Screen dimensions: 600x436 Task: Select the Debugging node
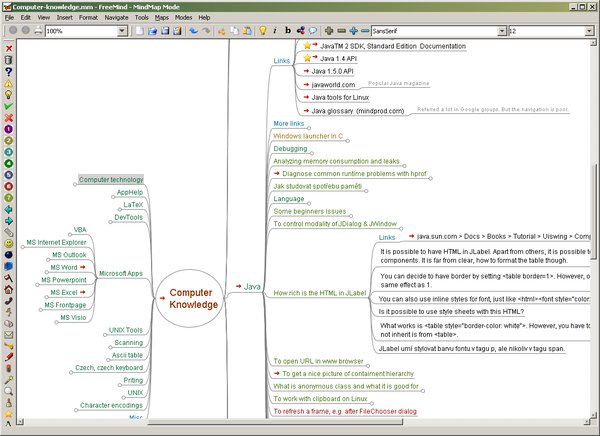pyautogui.click(x=290, y=148)
